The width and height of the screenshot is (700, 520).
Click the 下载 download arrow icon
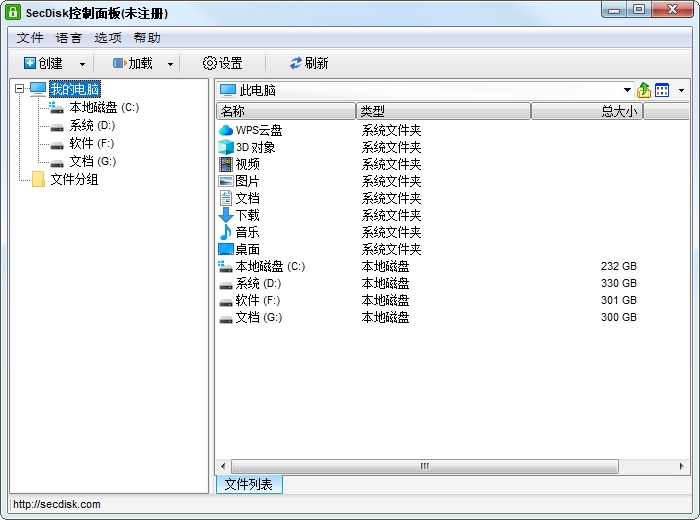point(226,215)
